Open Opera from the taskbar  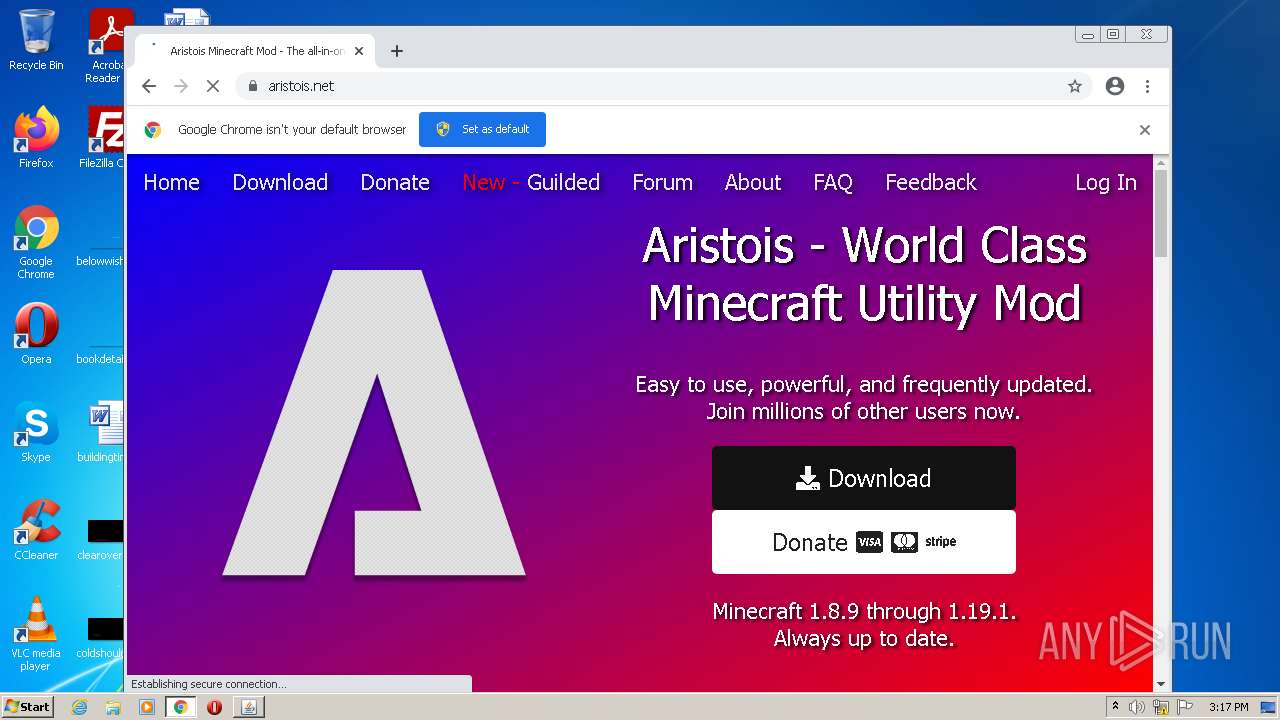pos(214,707)
